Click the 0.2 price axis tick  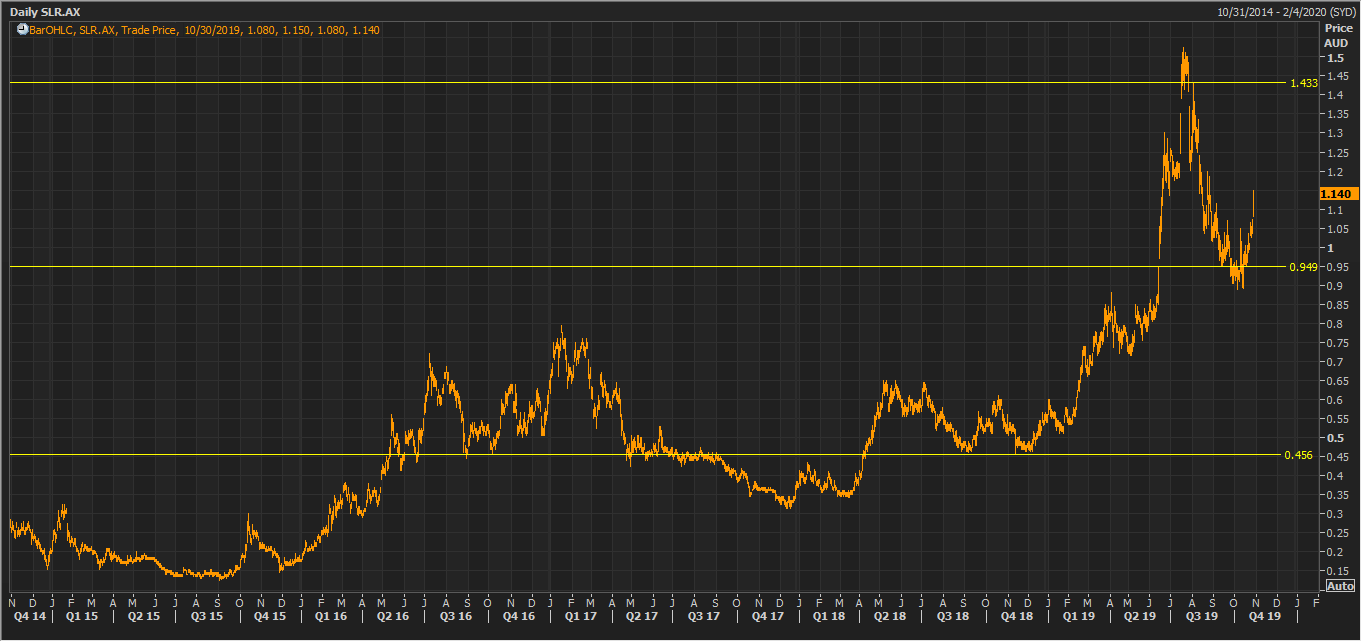tap(1335, 552)
